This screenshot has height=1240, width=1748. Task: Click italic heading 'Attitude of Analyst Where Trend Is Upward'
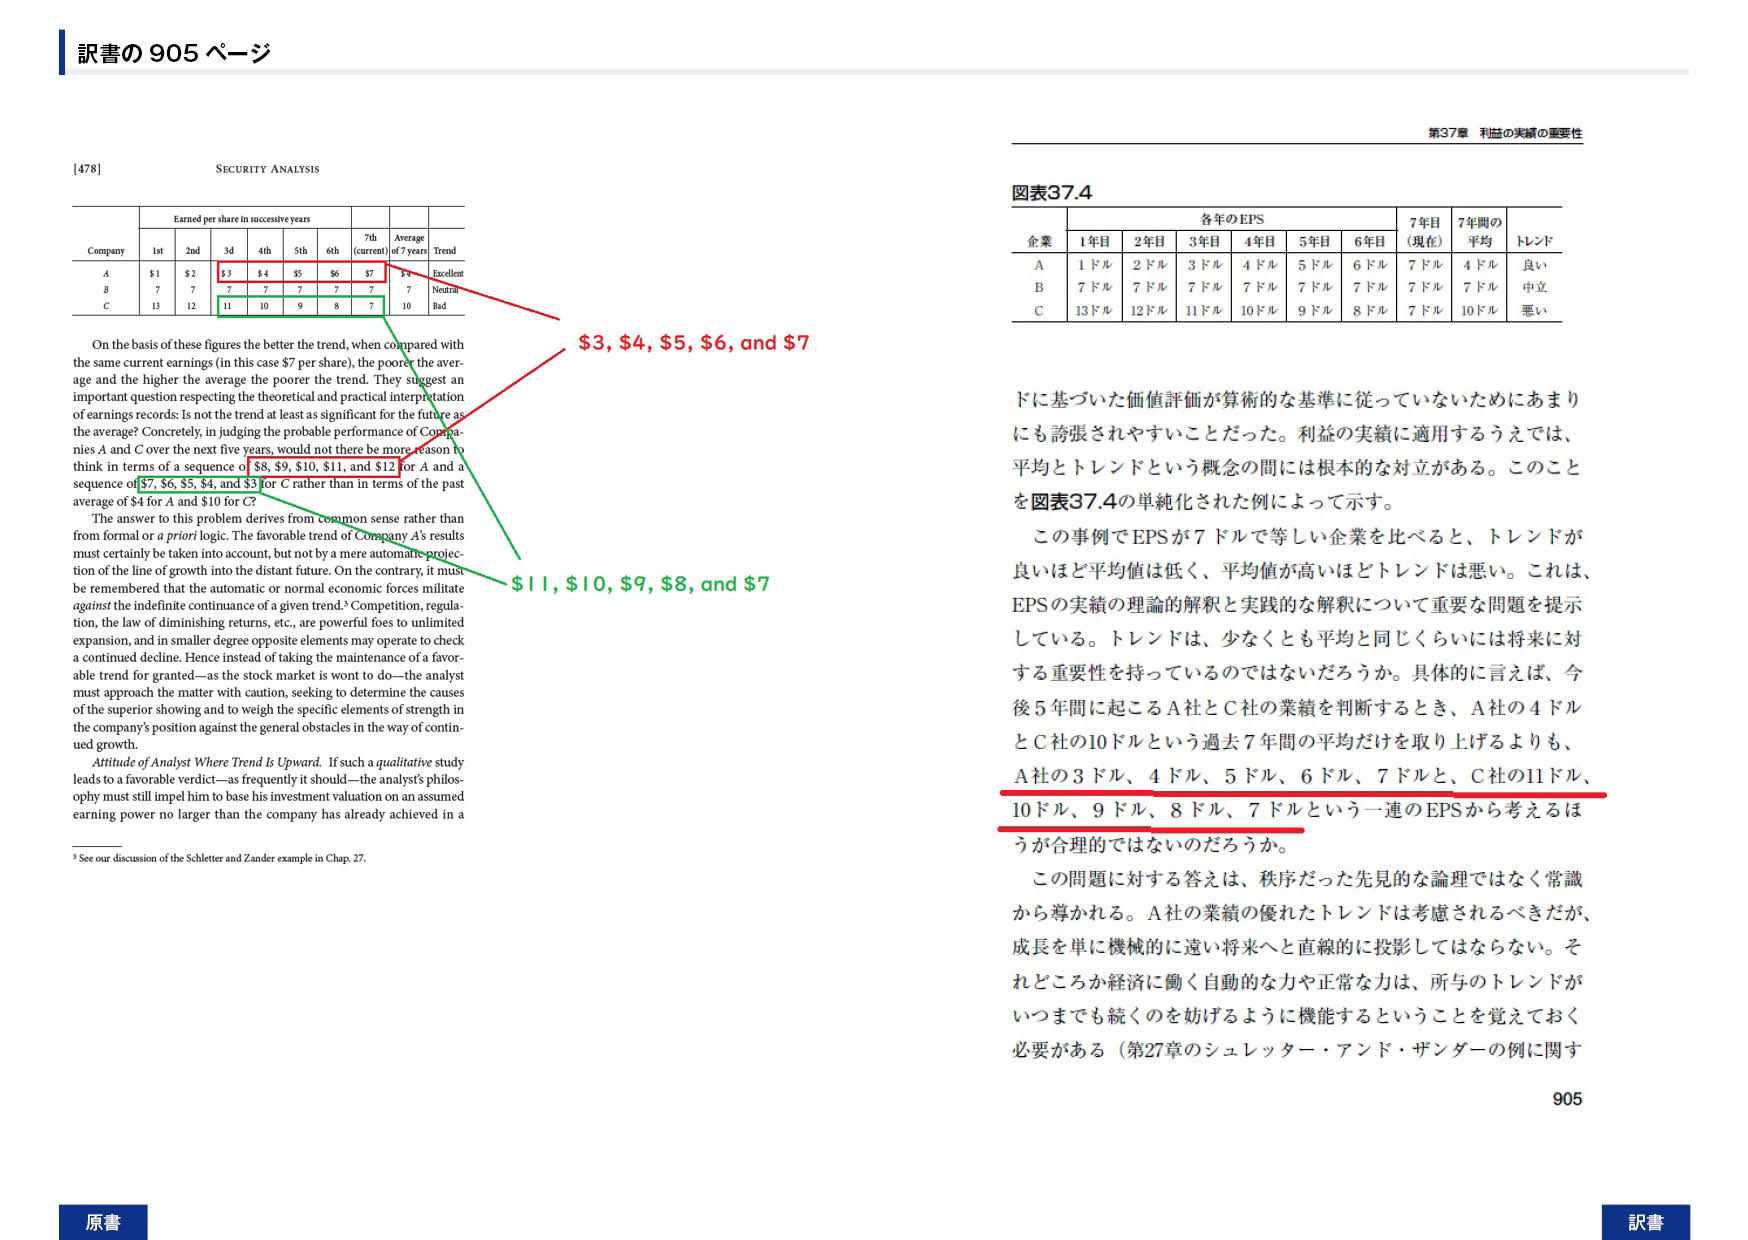(207, 762)
